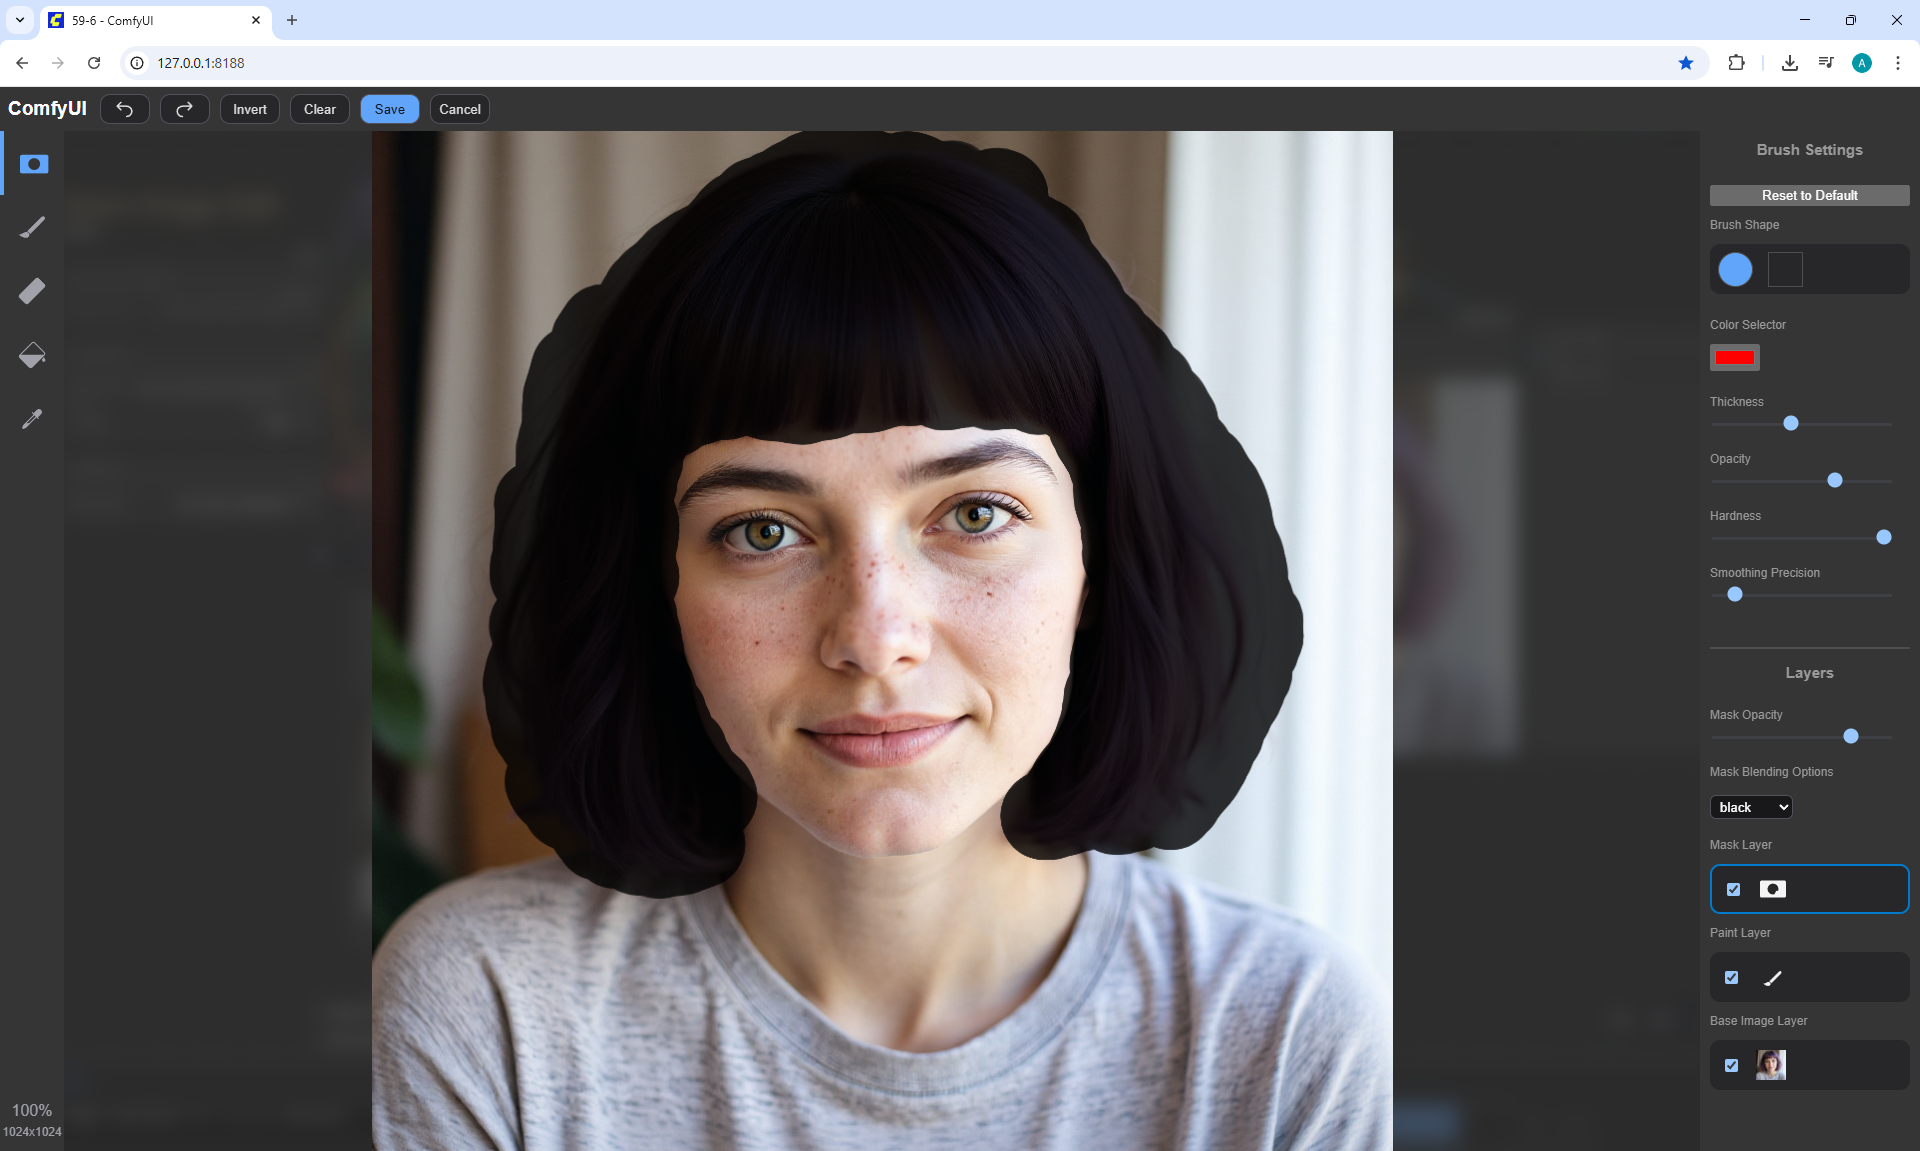This screenshot has width=1920, height=1151.
Task: Choose the circular brush shape
Action: click(x=1735, y=269)
